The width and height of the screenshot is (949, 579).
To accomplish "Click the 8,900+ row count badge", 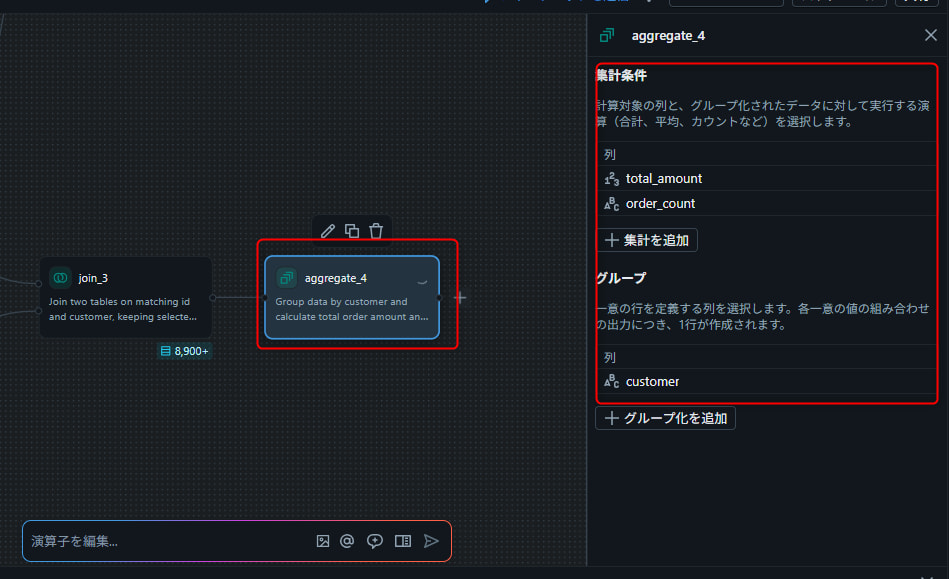I will point(185,351).
